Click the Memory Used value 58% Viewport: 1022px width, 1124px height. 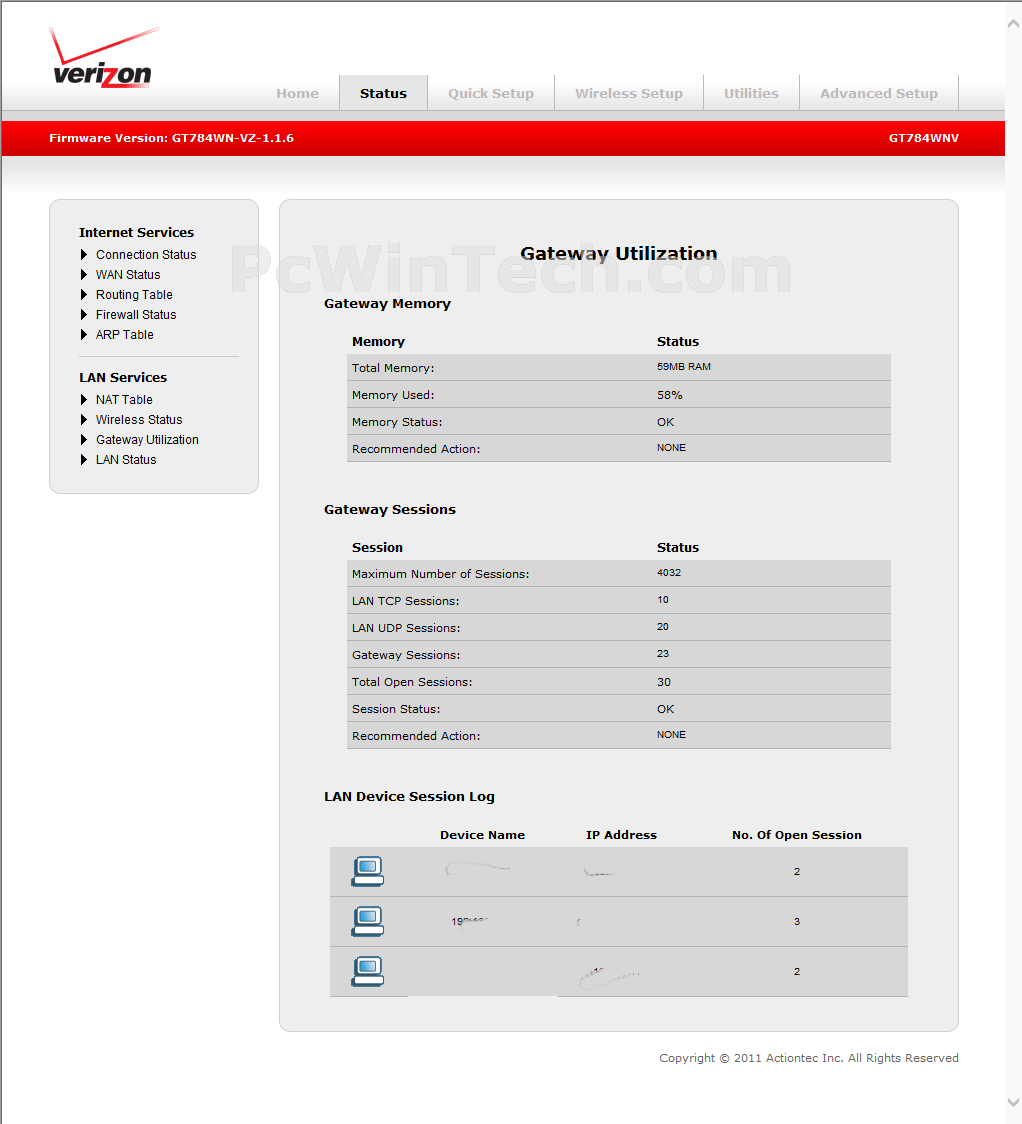click(x=669, y=395)
